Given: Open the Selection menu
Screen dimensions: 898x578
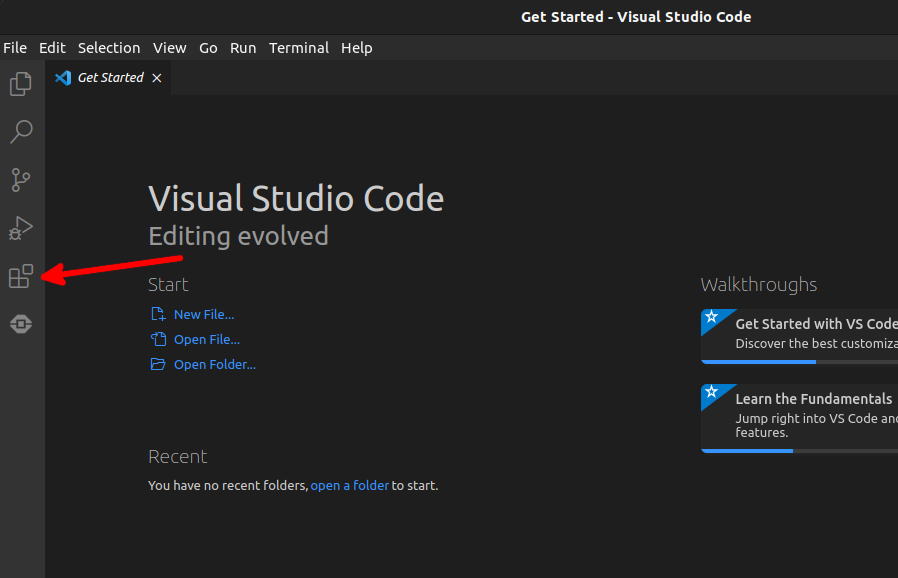Looking at the screenshot, I should [x=109, y=48].
